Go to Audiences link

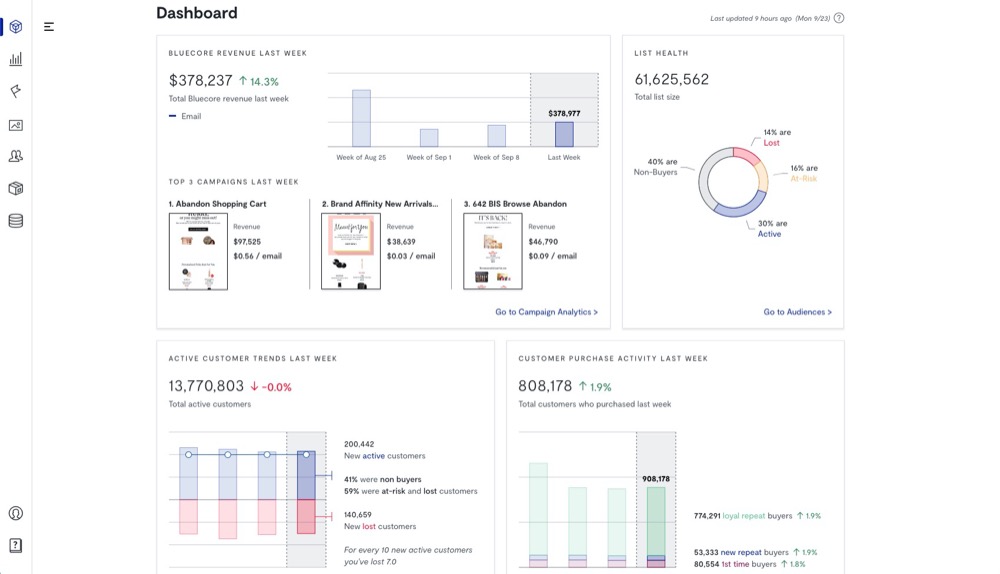(797, 312)
